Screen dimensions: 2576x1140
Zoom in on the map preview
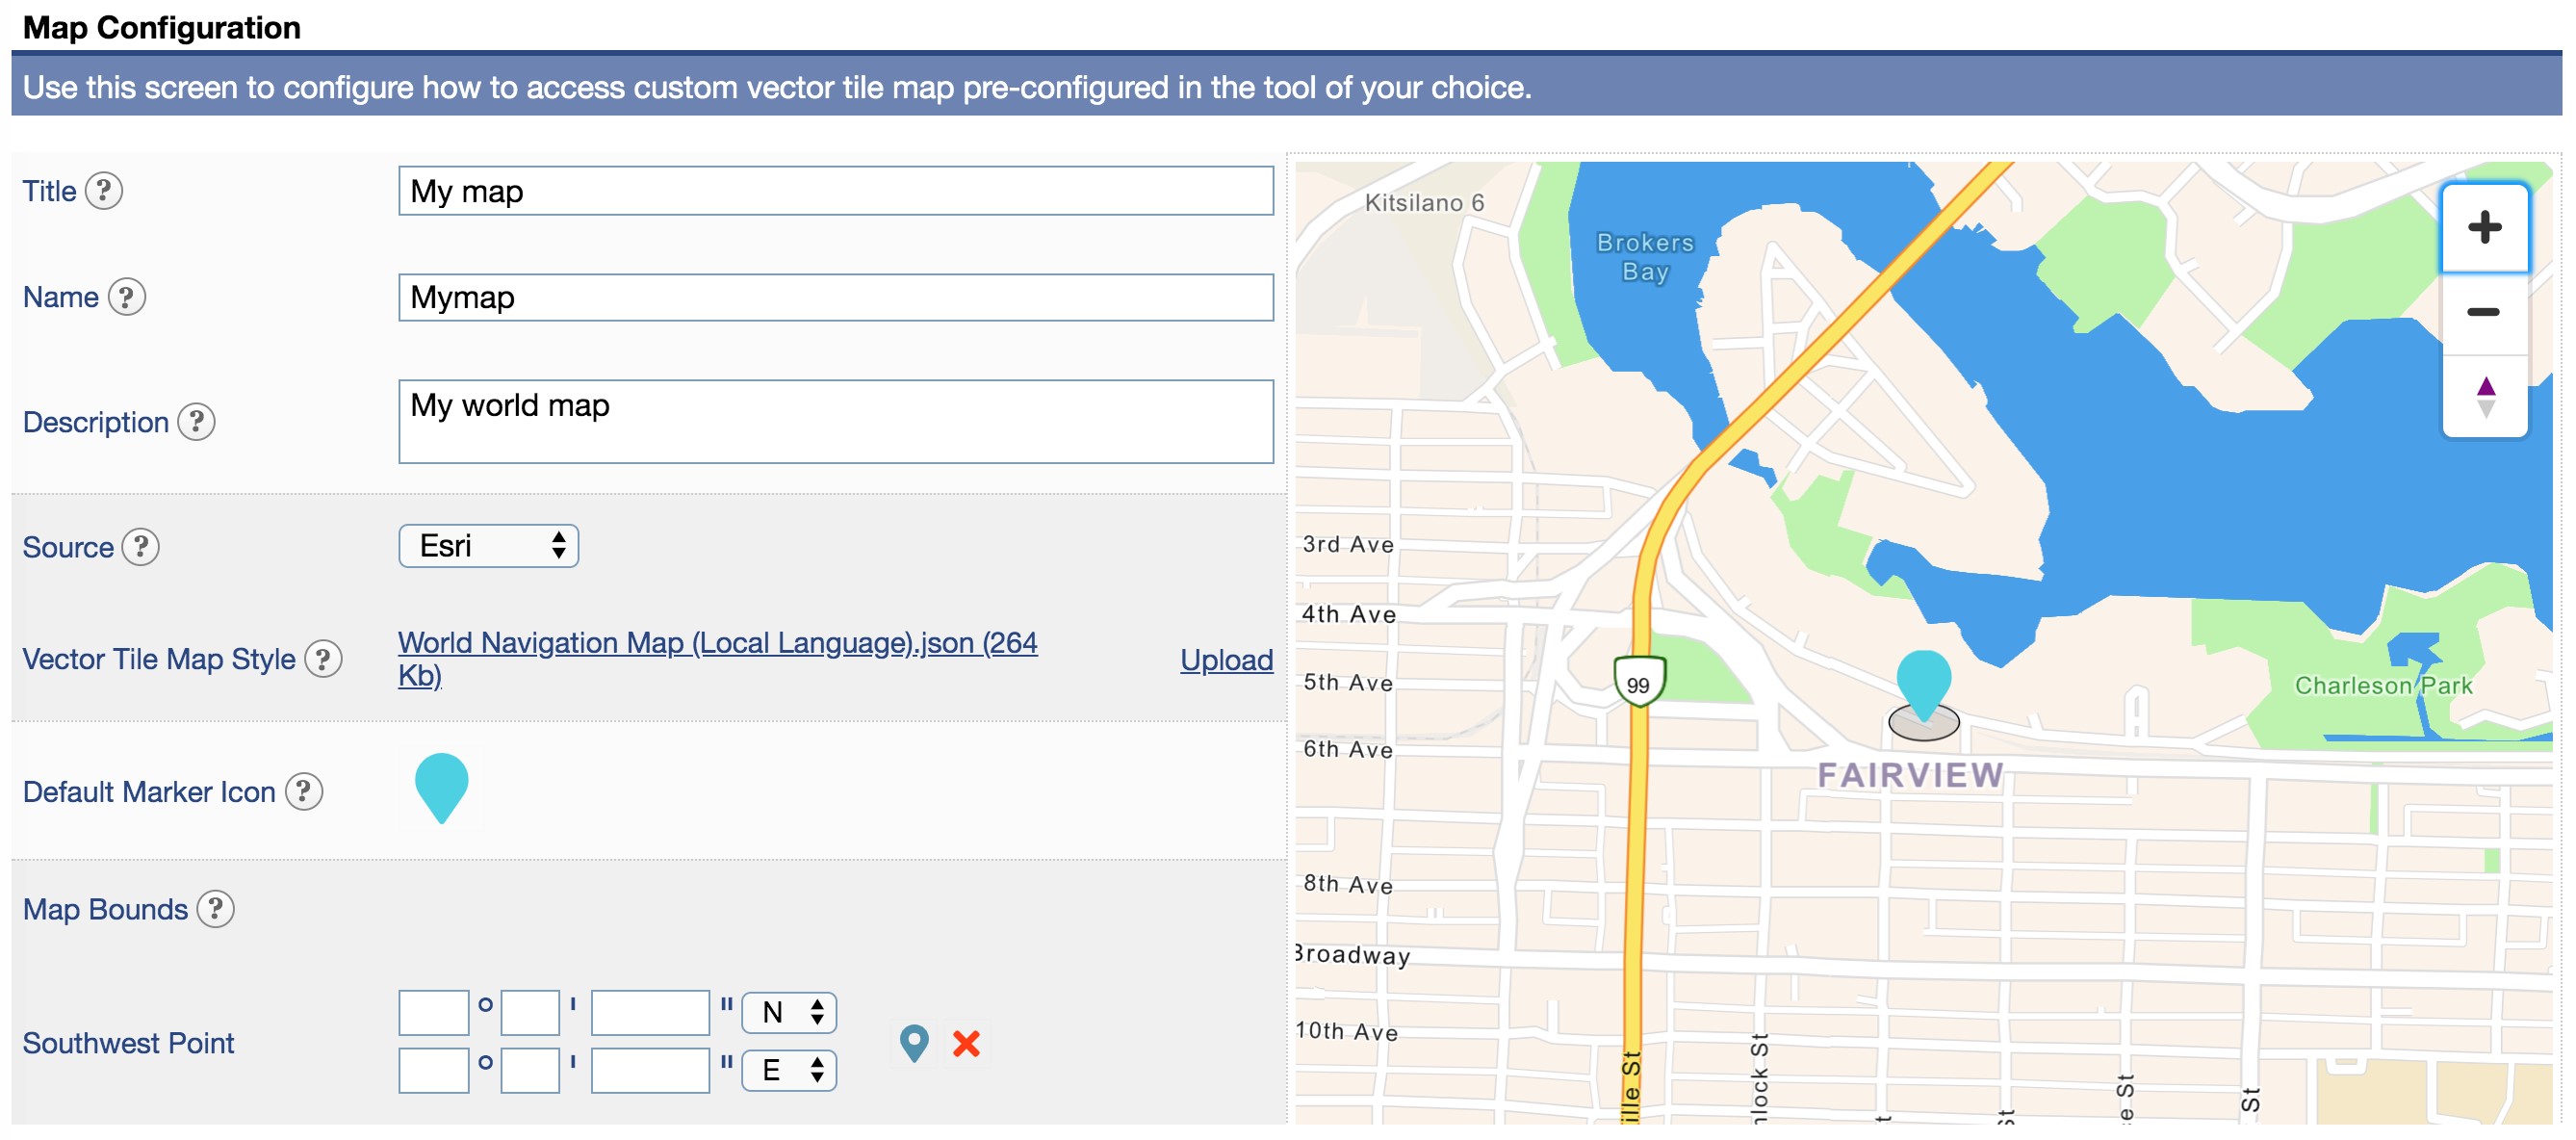pyautogui.click(x=2484, y=228)
